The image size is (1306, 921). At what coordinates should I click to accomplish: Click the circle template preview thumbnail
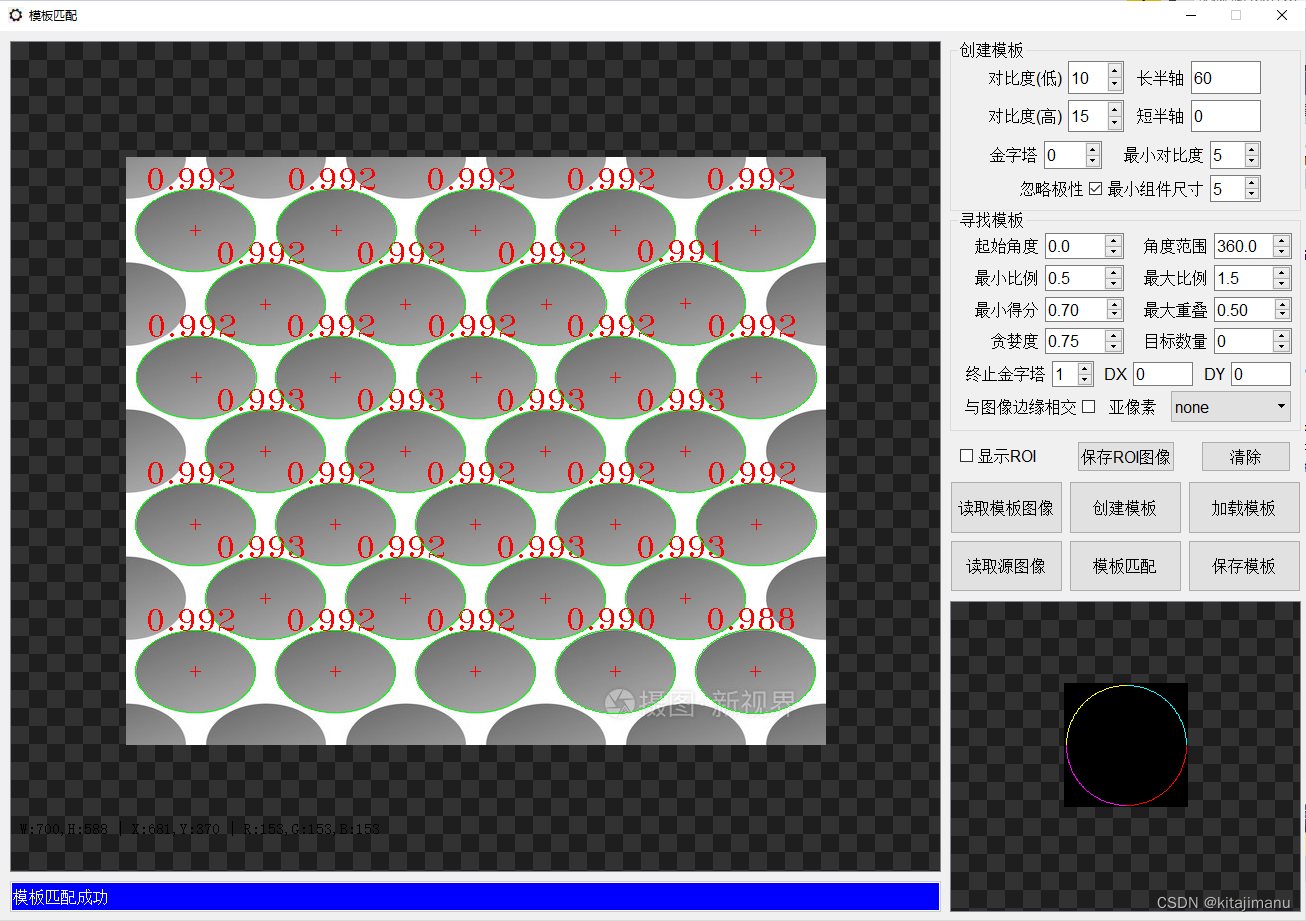pyautogui.click(x=1126, y=745)
